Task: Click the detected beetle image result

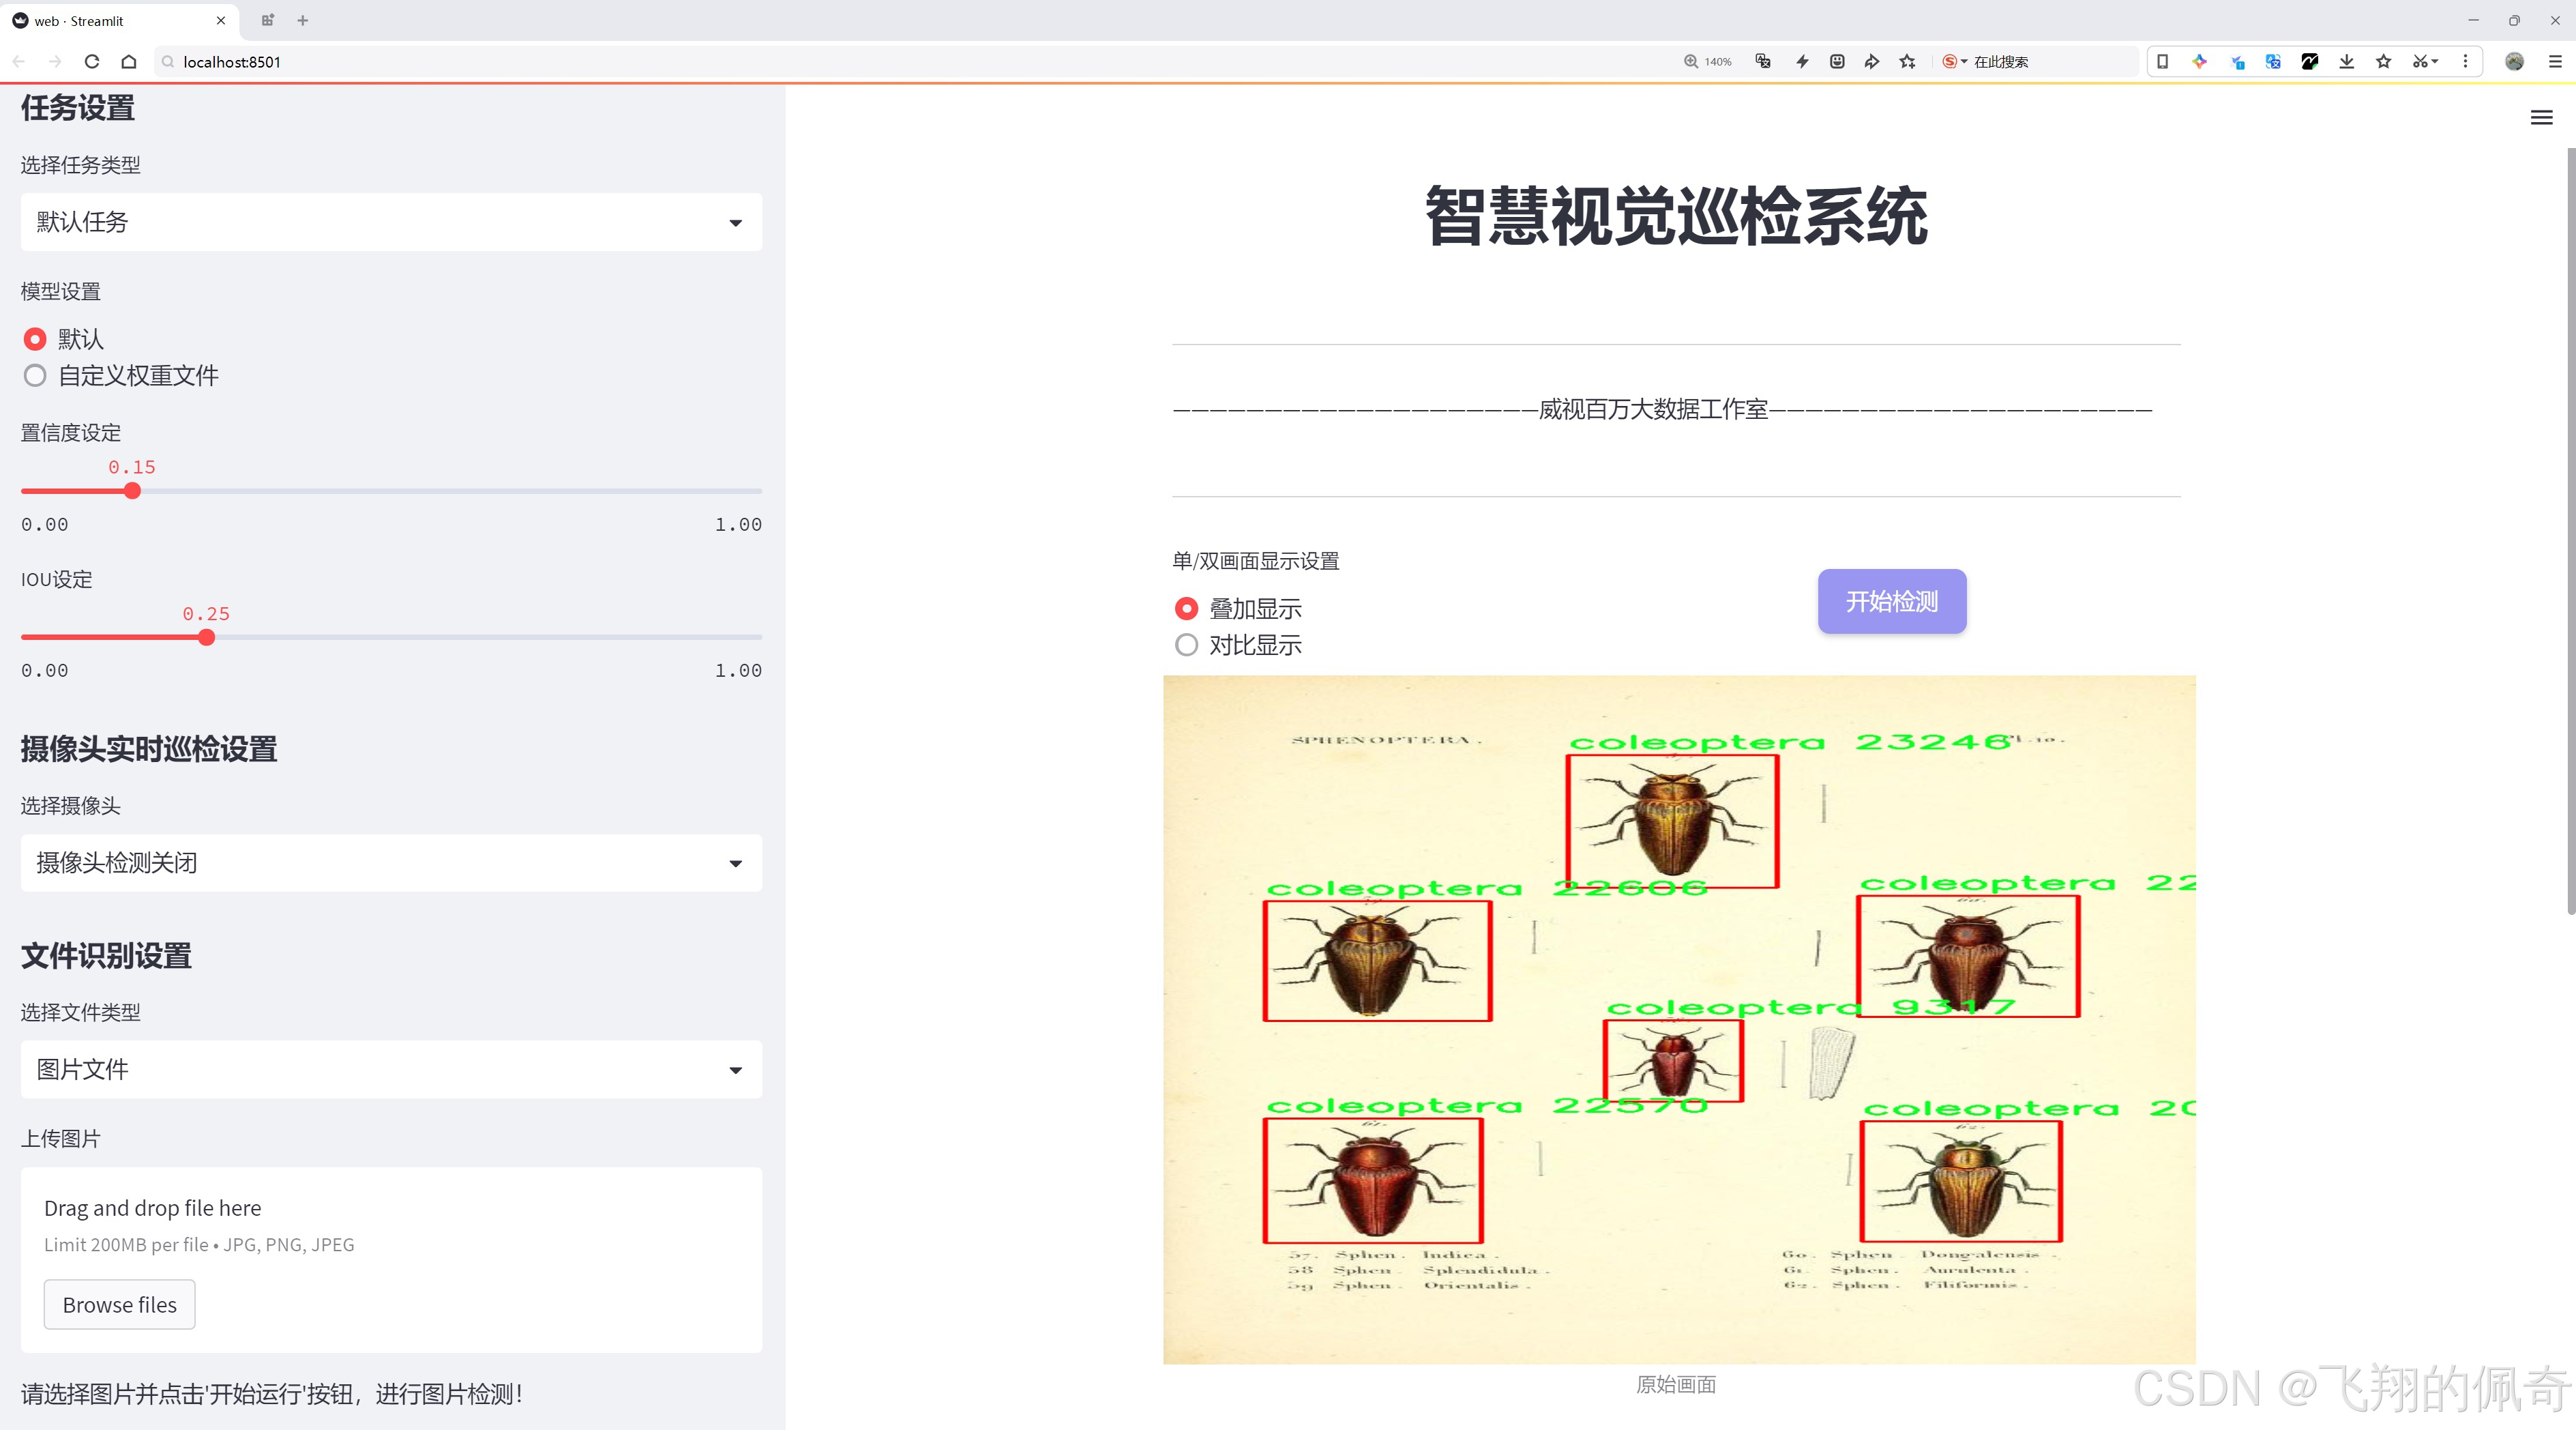Action: click(1679, 1020)
